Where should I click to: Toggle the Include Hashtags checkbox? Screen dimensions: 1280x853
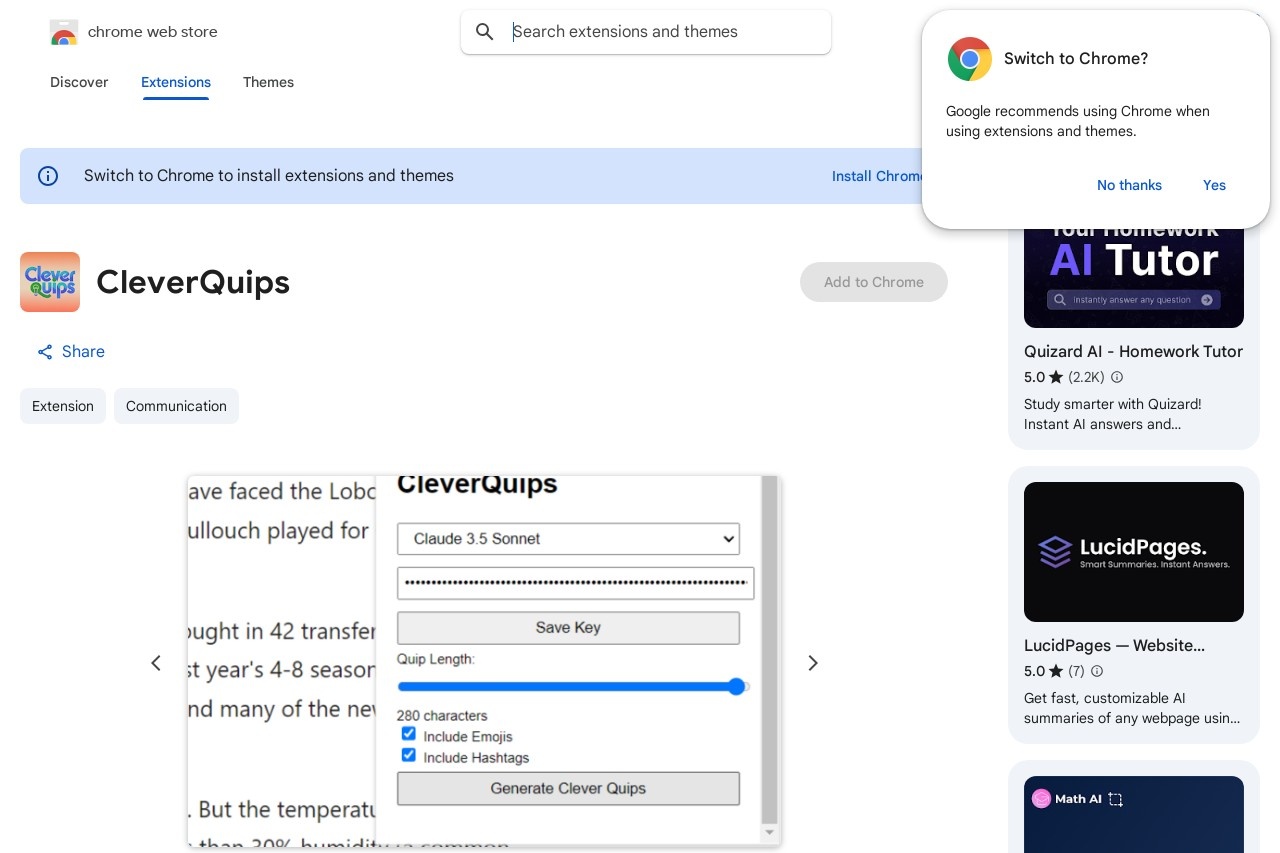point(408,755)
